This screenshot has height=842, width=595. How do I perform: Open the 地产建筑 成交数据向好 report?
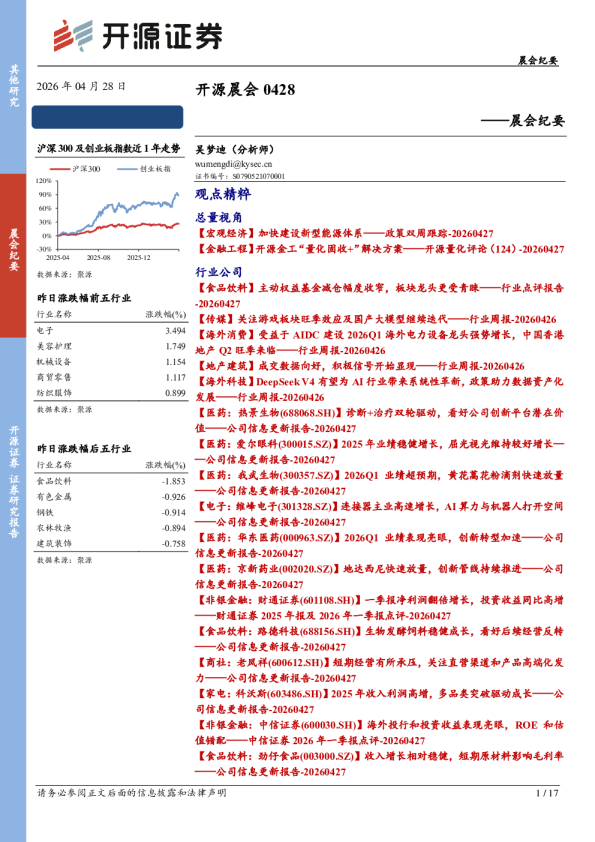(360, 366)
